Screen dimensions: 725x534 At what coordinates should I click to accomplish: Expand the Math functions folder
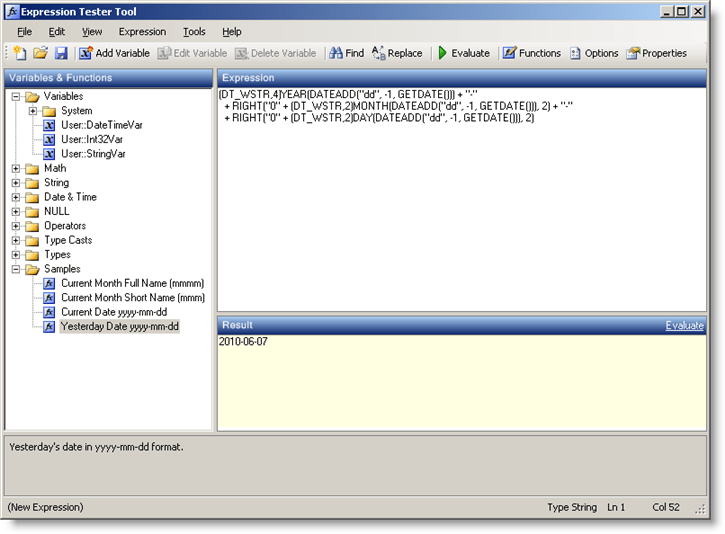point(16,169)
